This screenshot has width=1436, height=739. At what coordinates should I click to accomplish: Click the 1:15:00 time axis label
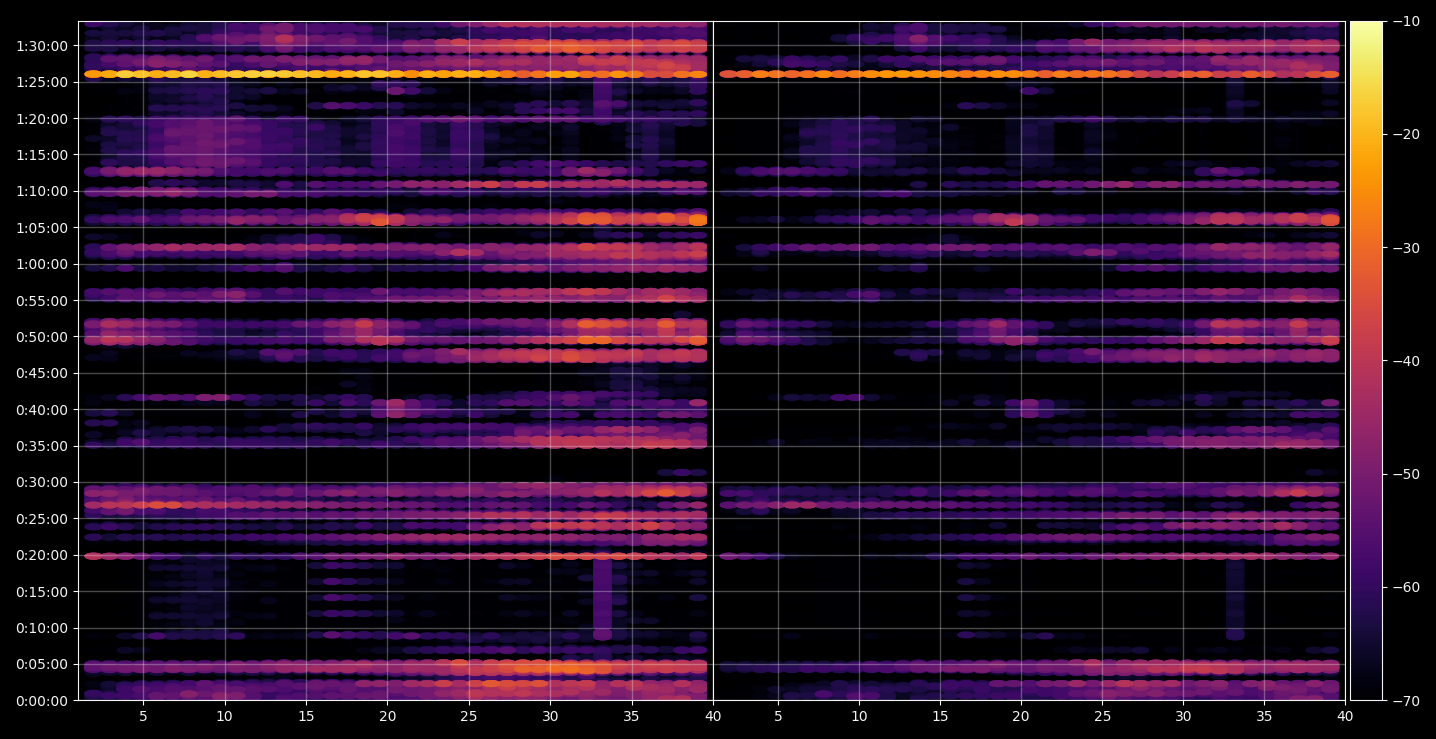click(42, 155)
